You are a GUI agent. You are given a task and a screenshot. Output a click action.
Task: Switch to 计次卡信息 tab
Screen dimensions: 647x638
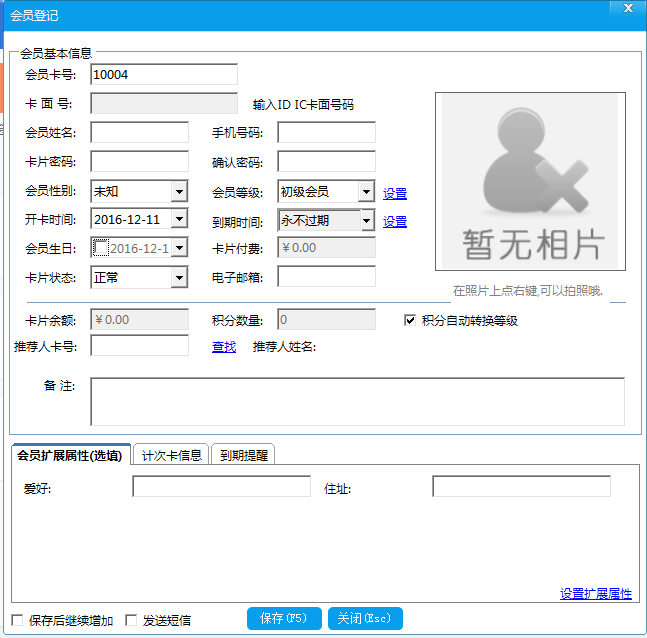(171, 455)
